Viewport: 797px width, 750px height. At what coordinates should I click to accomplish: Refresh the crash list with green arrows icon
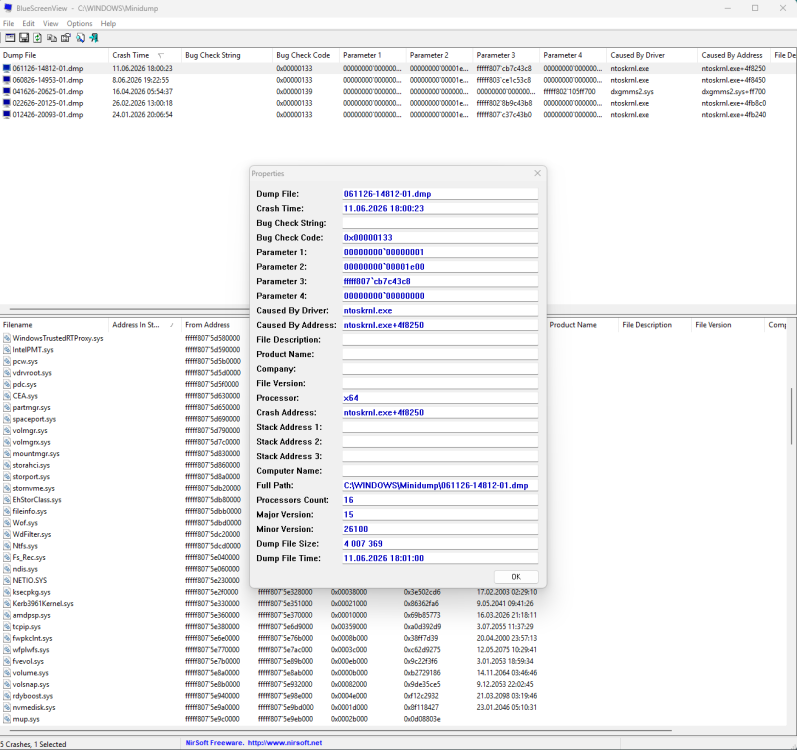pyautogui.click(x=38, y=38)
